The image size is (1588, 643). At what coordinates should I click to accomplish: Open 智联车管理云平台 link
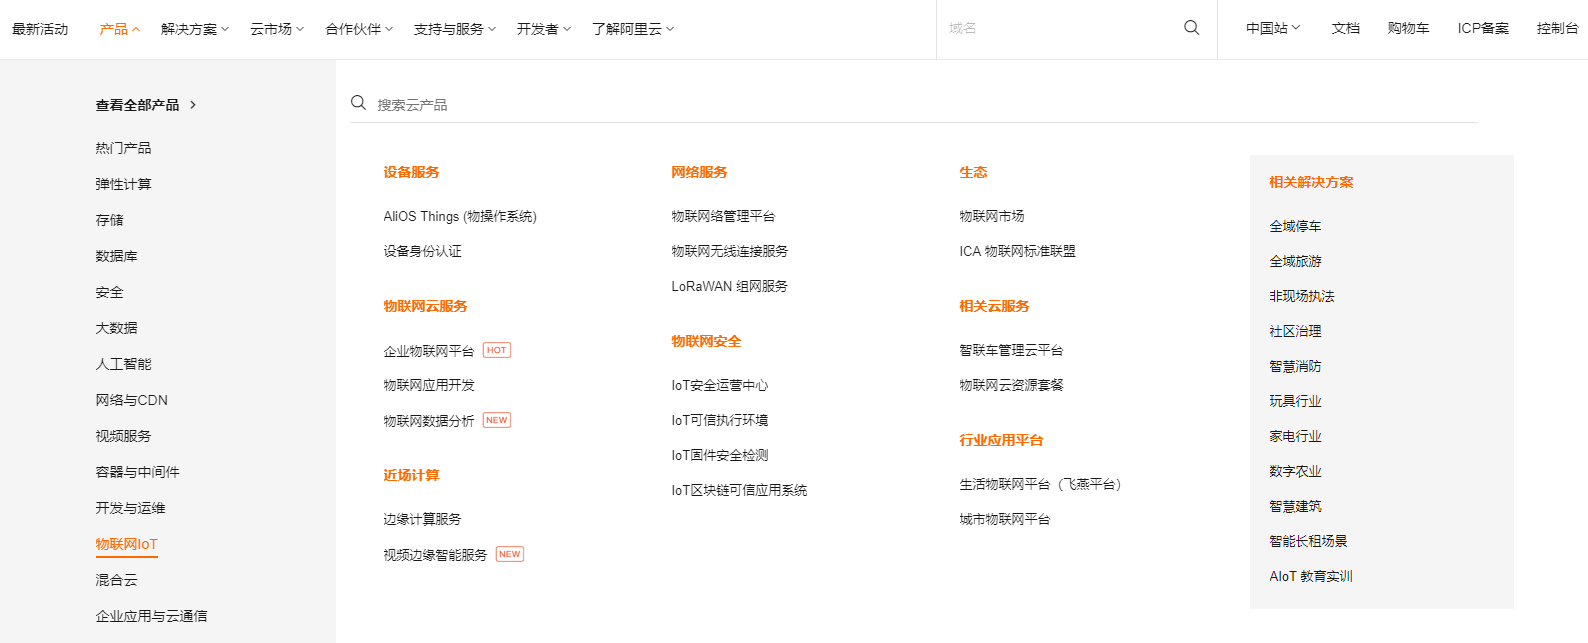coord(1012,350)
